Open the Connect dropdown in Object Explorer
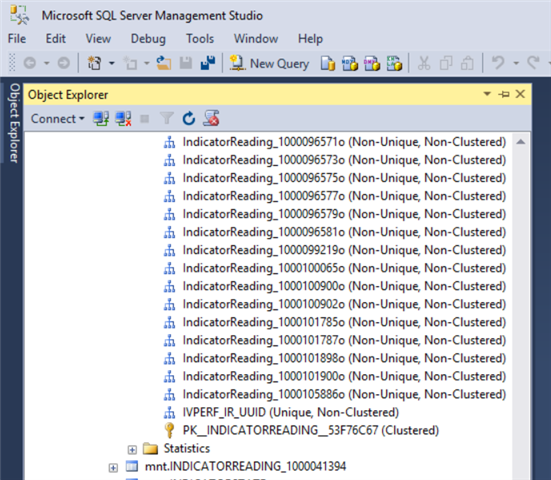The height and width of the screenshot is (480, 551). (x=58, y=119)
